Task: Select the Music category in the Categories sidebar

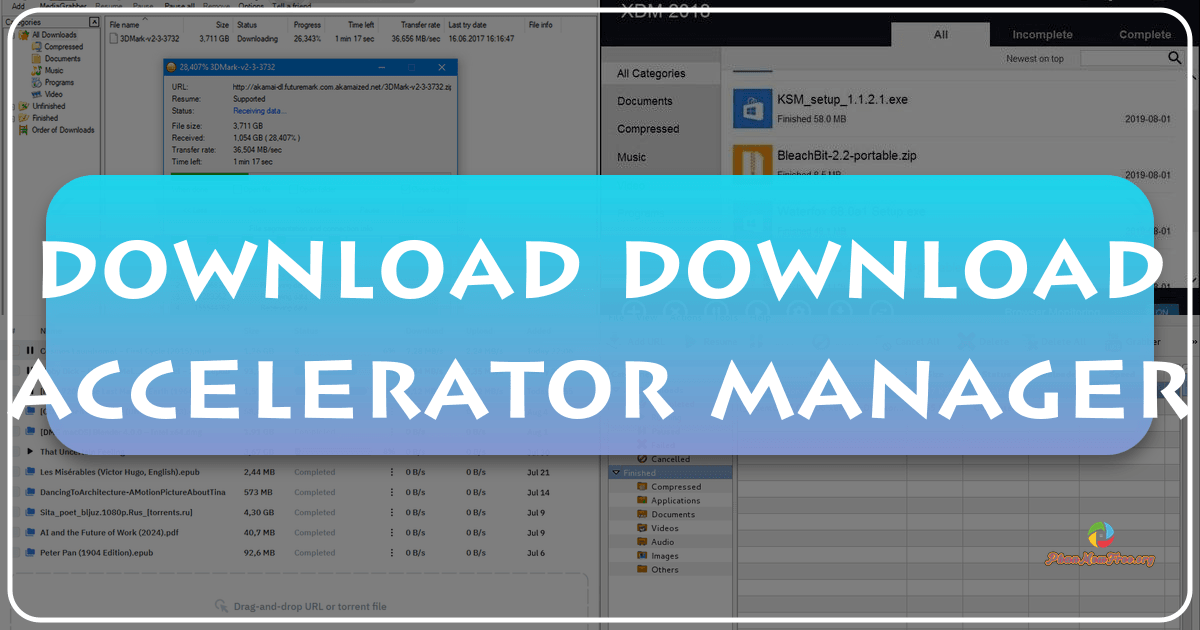Action: tap(54, 71)
